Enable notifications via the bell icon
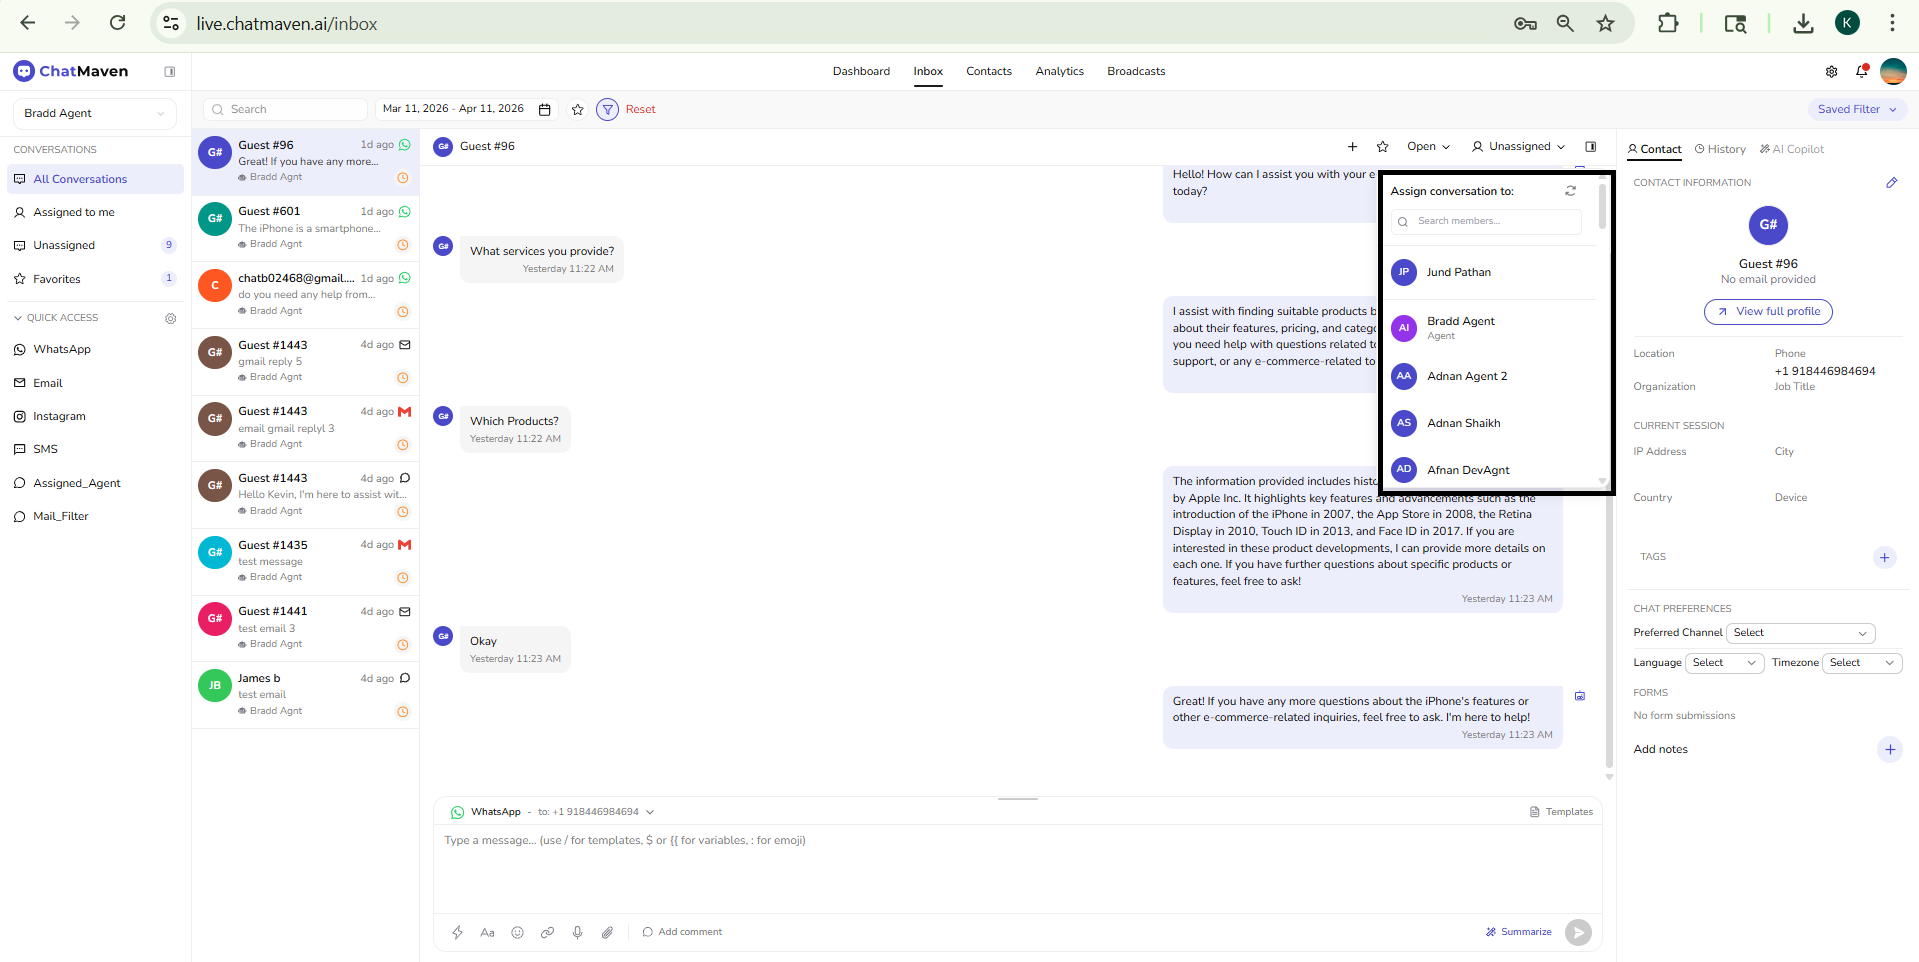Viewport: 1919px width, 962px height. coord(1862,71)
